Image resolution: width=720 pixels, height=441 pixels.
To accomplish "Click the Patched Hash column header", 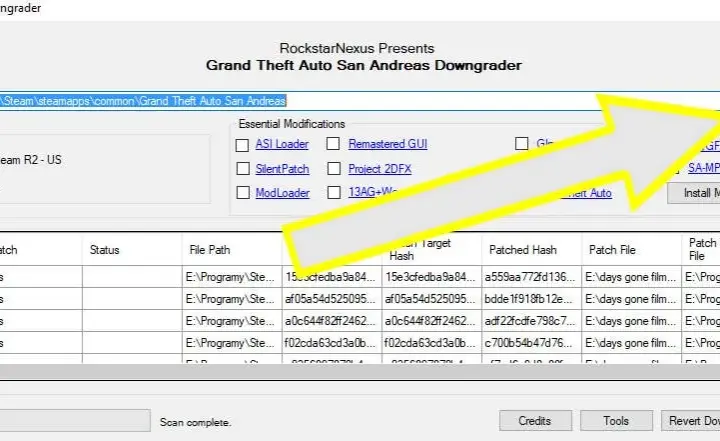I will pyautogui.click(x=532, y=249).
